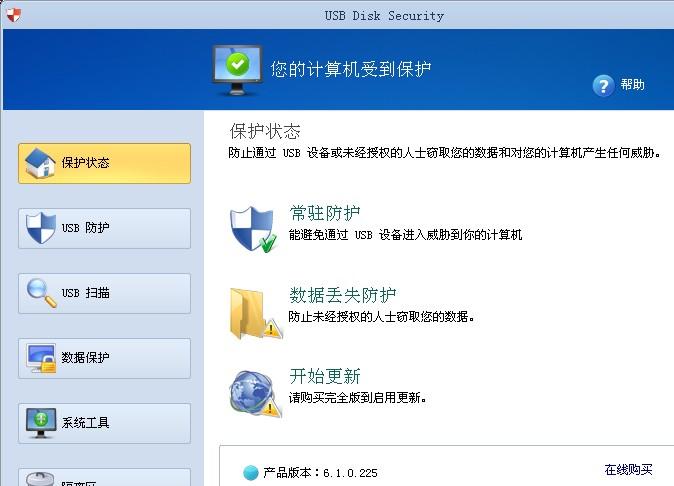This screenshot has height=486, width=674.
Task: Click the shield with green check icon
Action: coord(254,229)
